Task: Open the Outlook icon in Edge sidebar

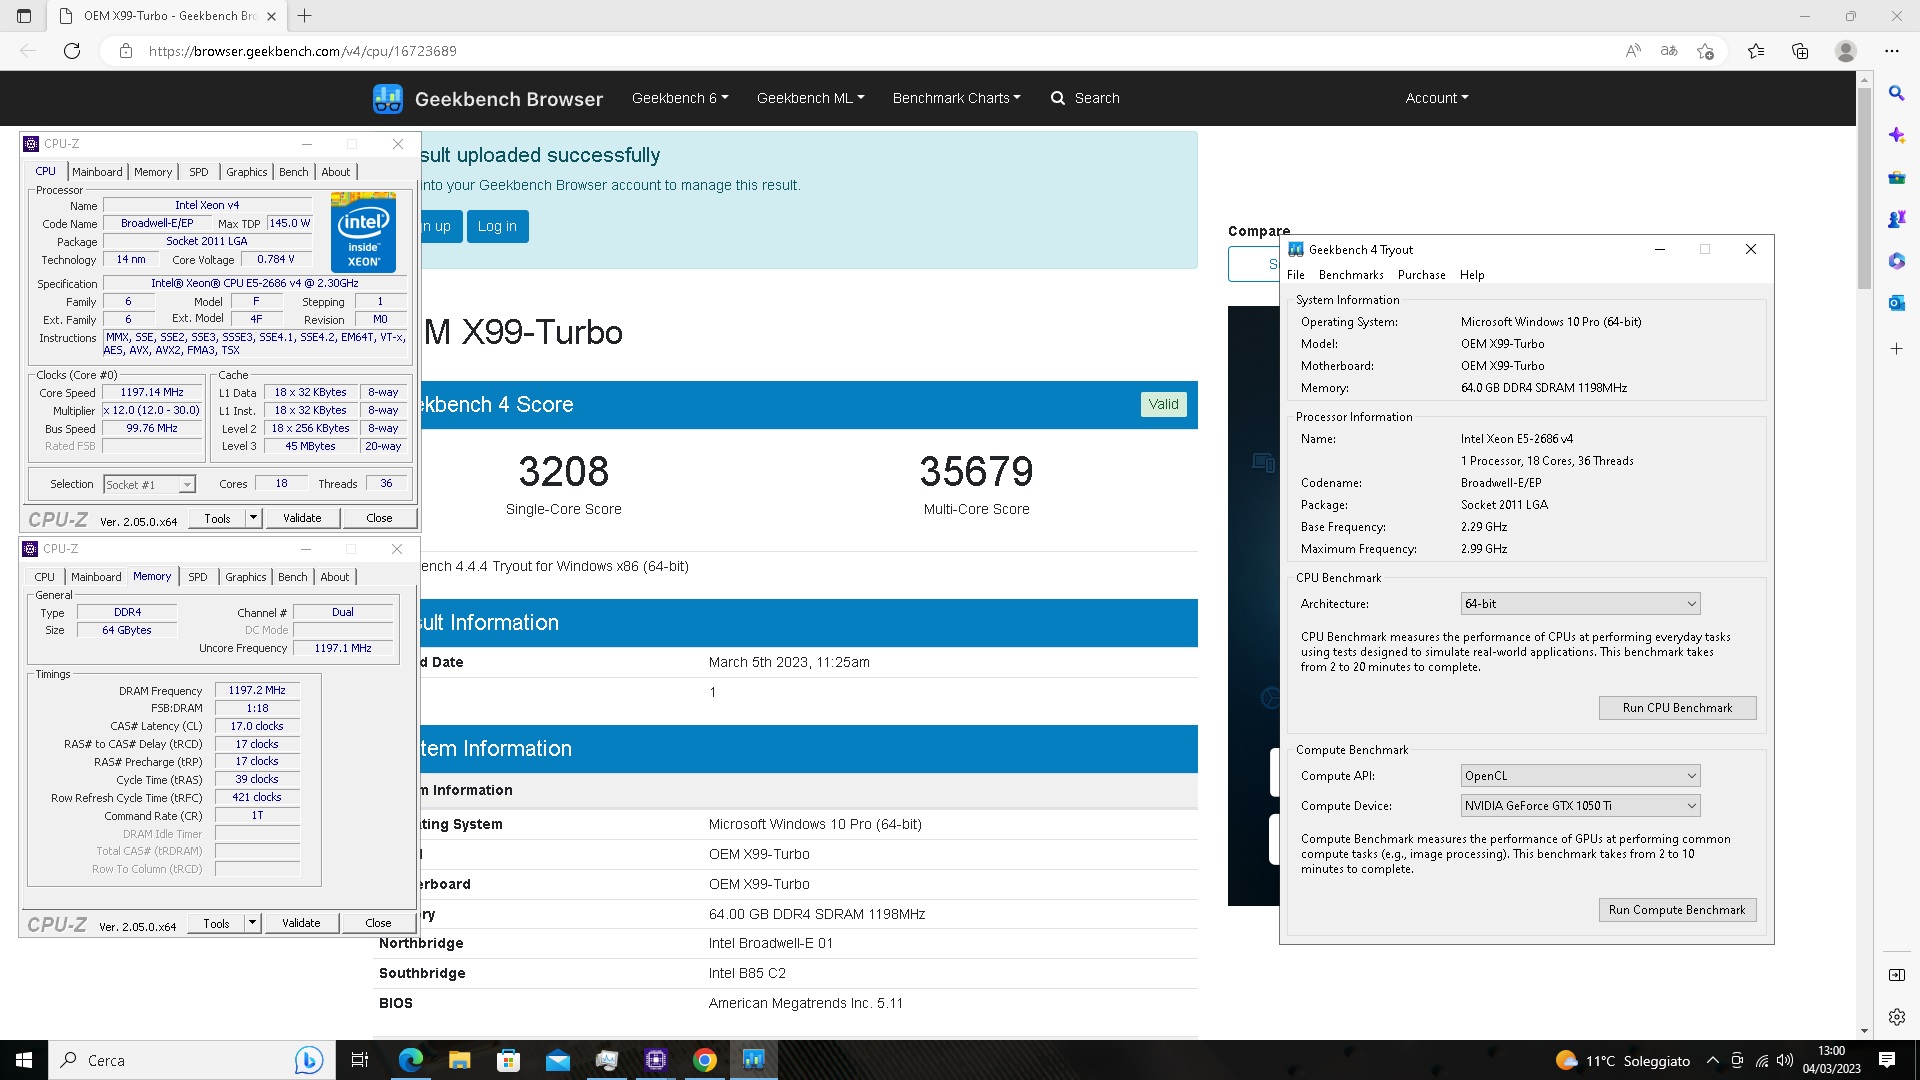Action: click(x=1896, y=303)
